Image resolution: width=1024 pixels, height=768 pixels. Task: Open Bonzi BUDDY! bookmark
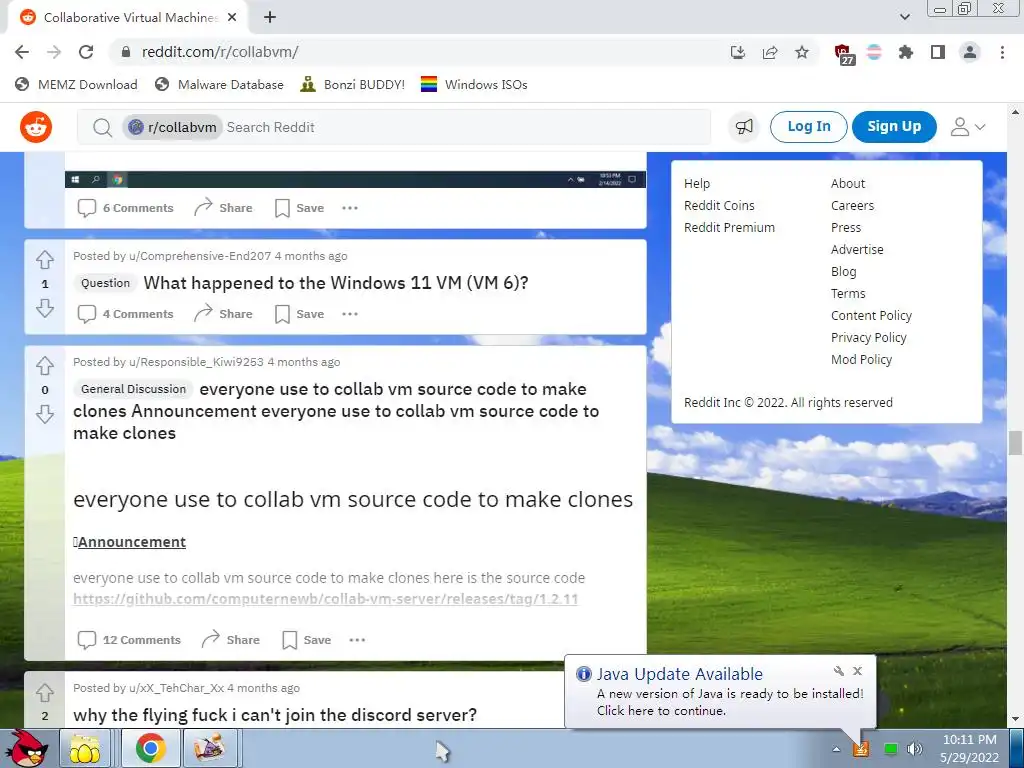coord(353,85)
